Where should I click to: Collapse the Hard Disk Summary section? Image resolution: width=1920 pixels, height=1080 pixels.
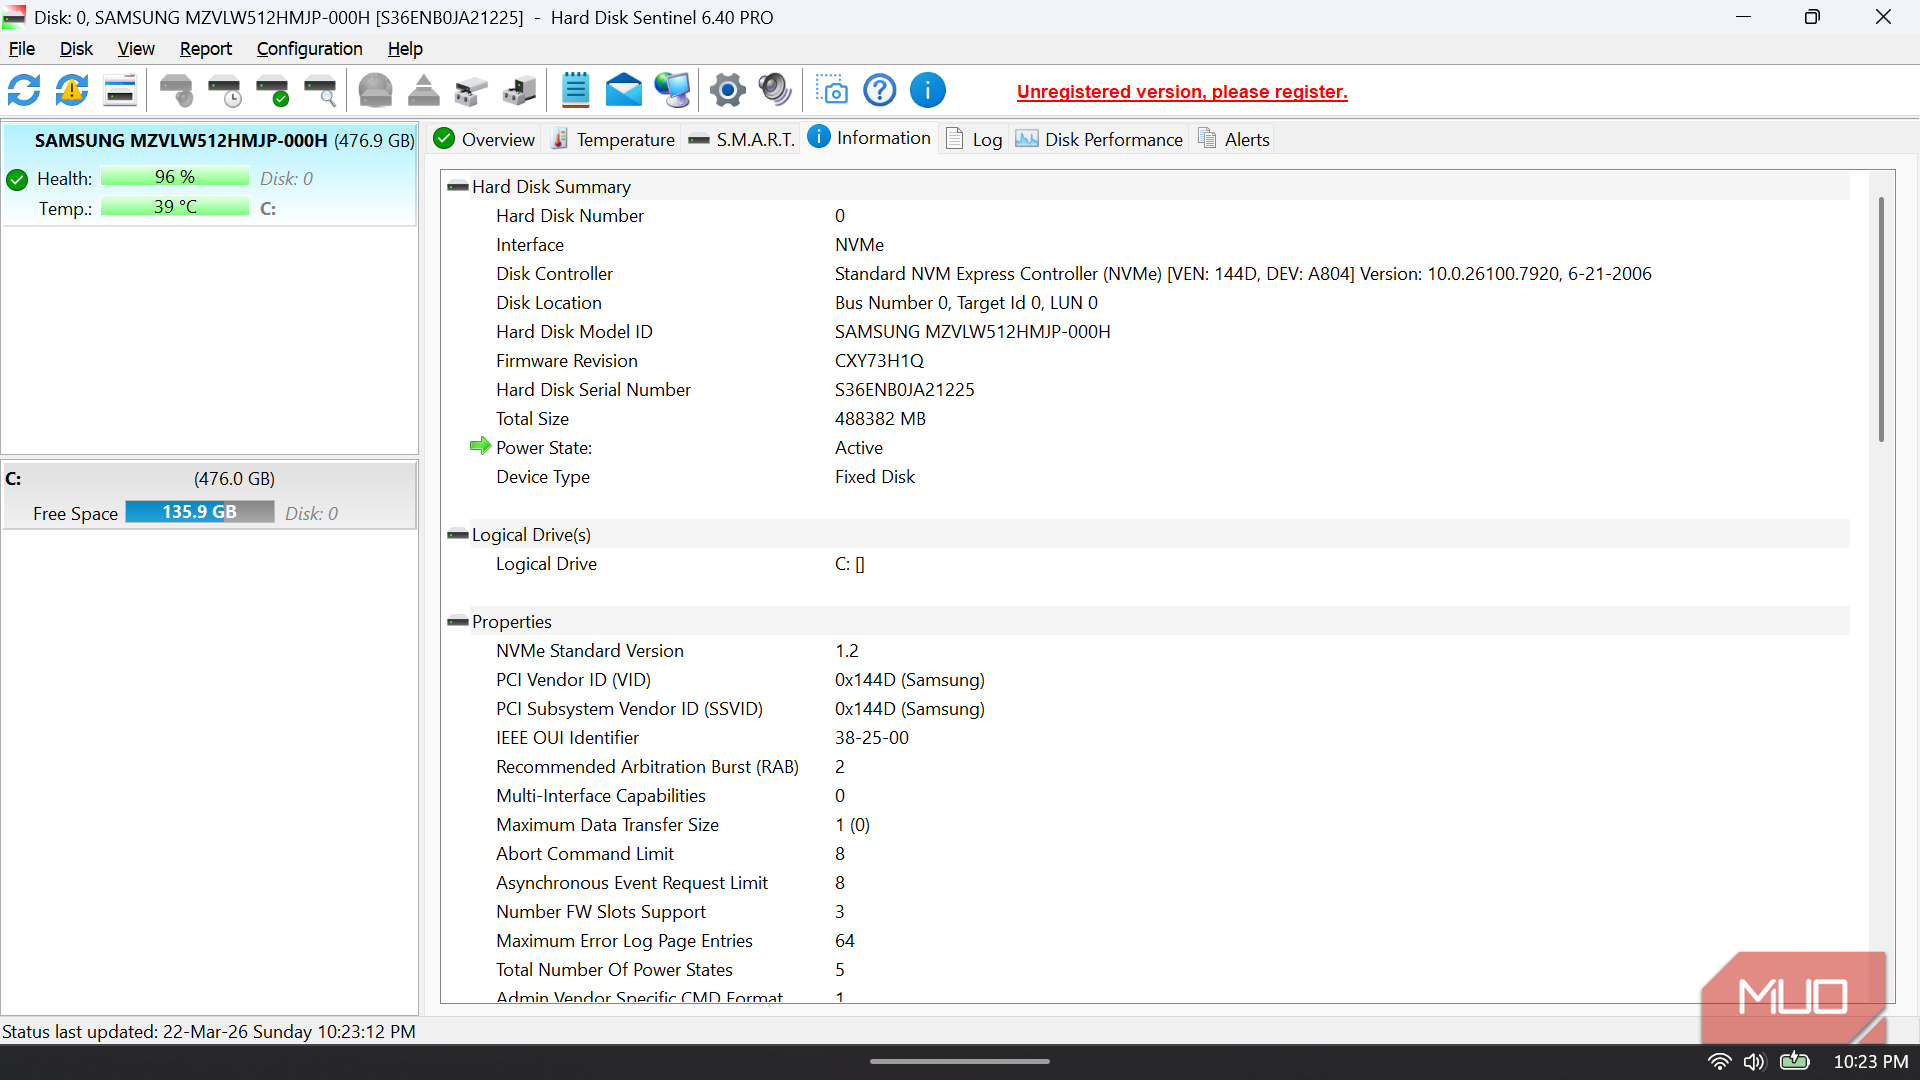[x=458, y=187]
